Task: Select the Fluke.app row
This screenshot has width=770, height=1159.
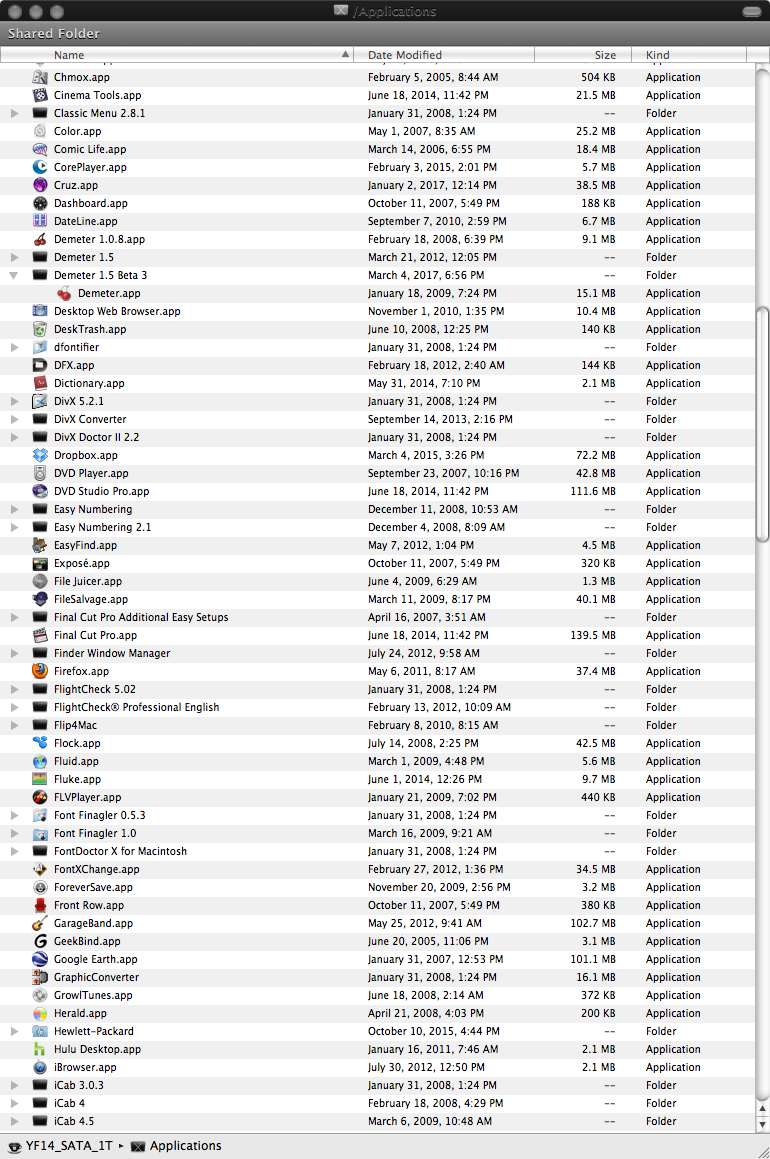Action: tap(378, 779)
